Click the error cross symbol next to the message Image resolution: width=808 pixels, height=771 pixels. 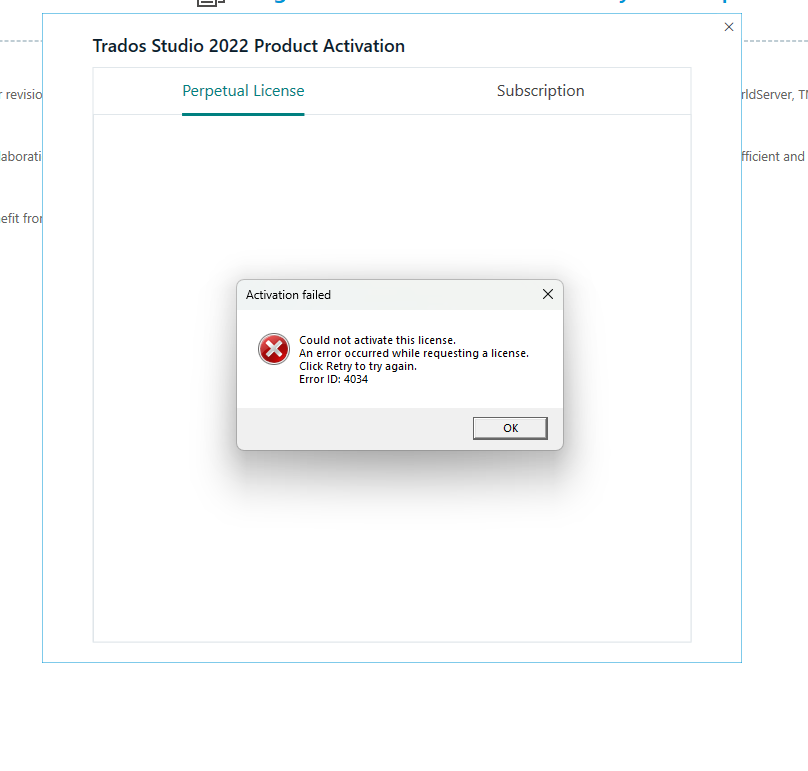273,349
